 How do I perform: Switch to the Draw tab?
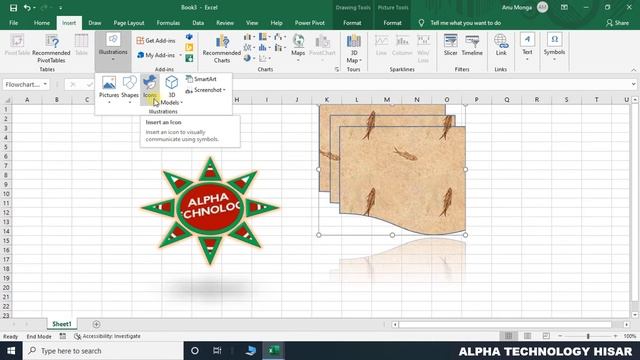pos(95,23)
